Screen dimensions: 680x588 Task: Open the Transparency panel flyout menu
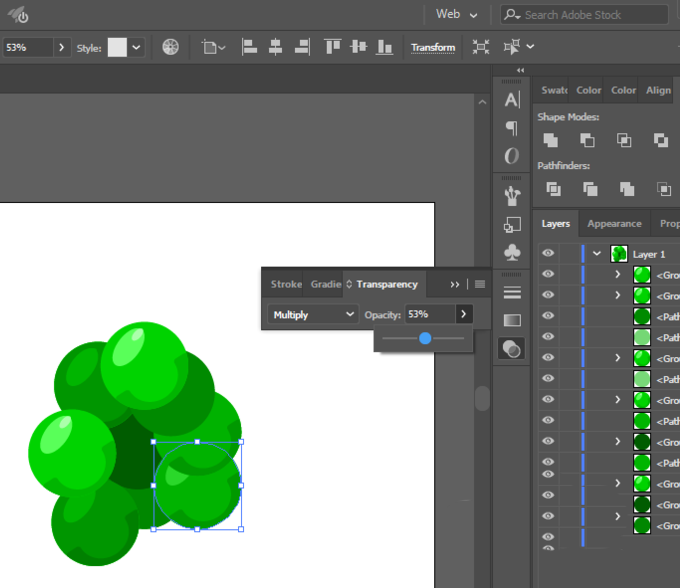click(480, 284)
